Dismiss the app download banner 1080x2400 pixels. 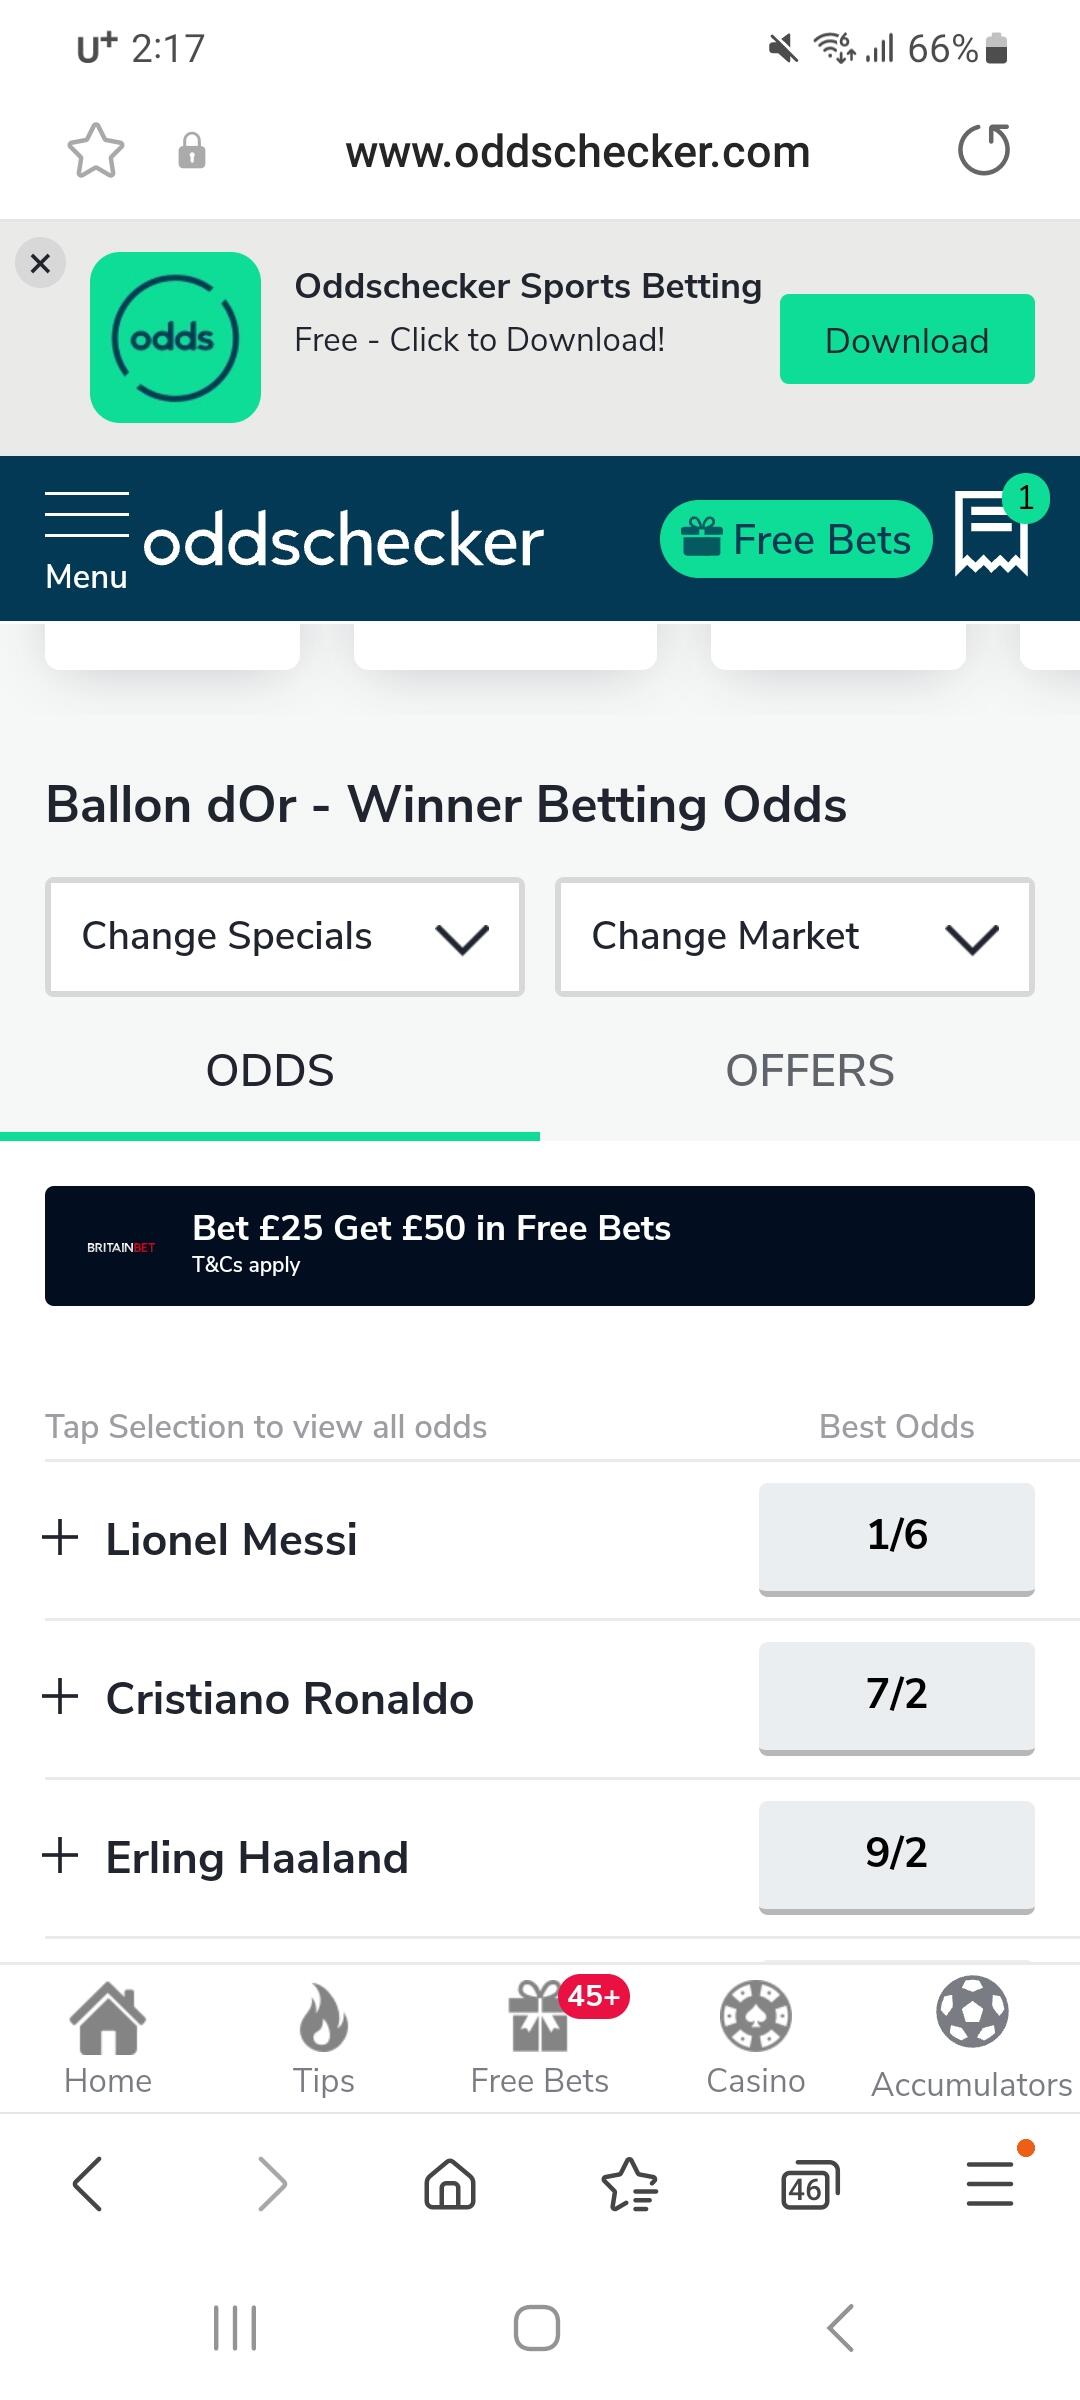(40, 263)
